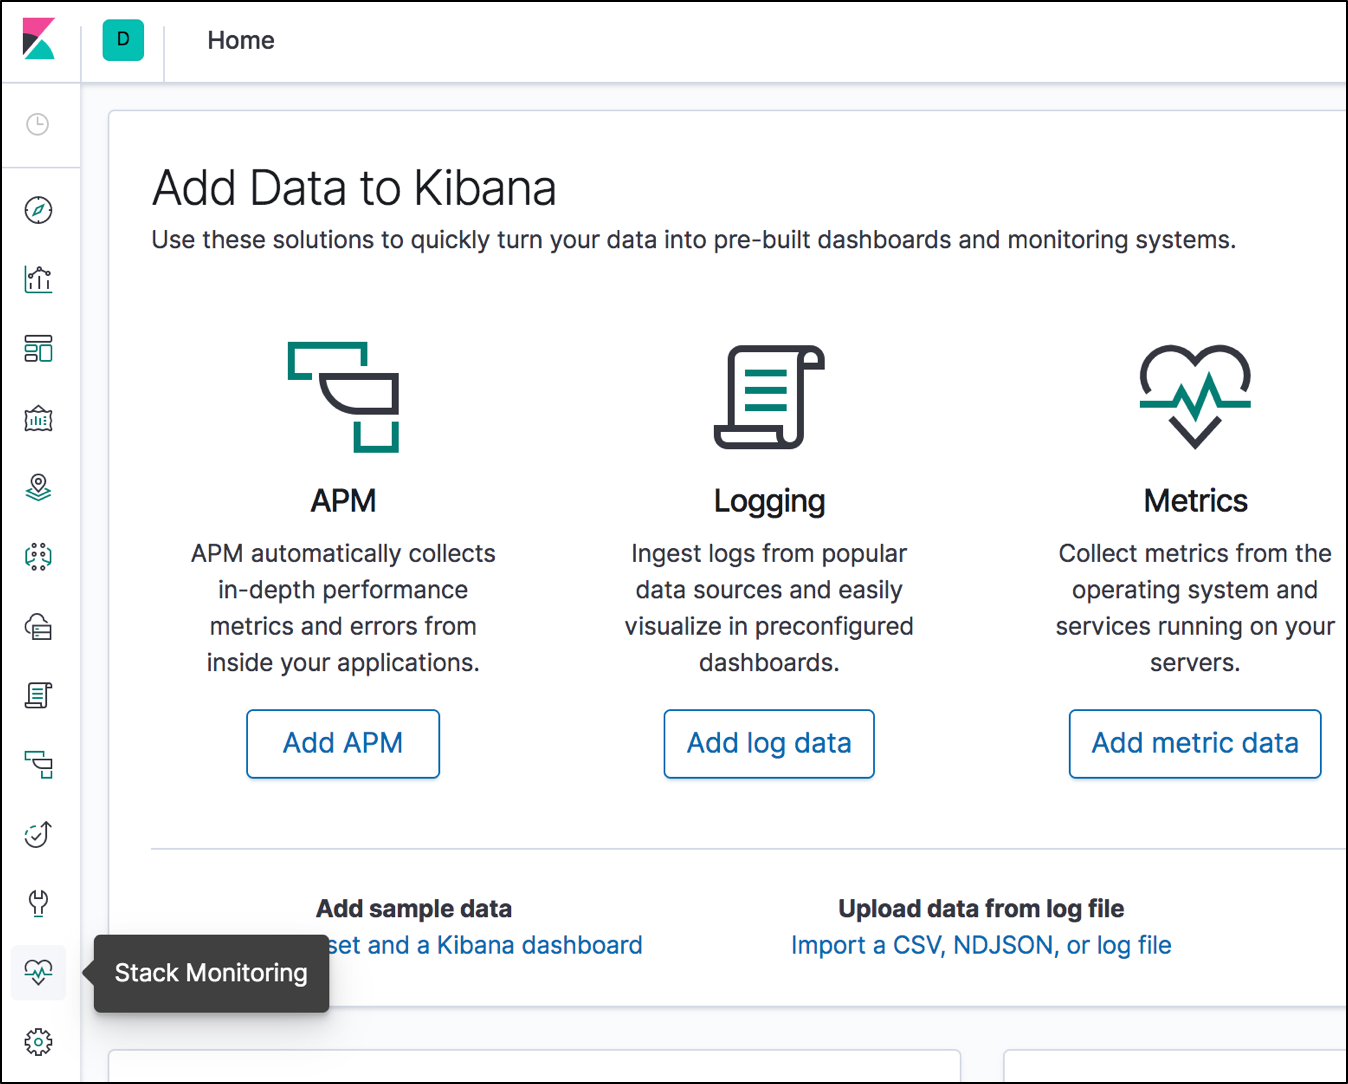
Task: Click the Add log data button
Action: coord(768,743)
